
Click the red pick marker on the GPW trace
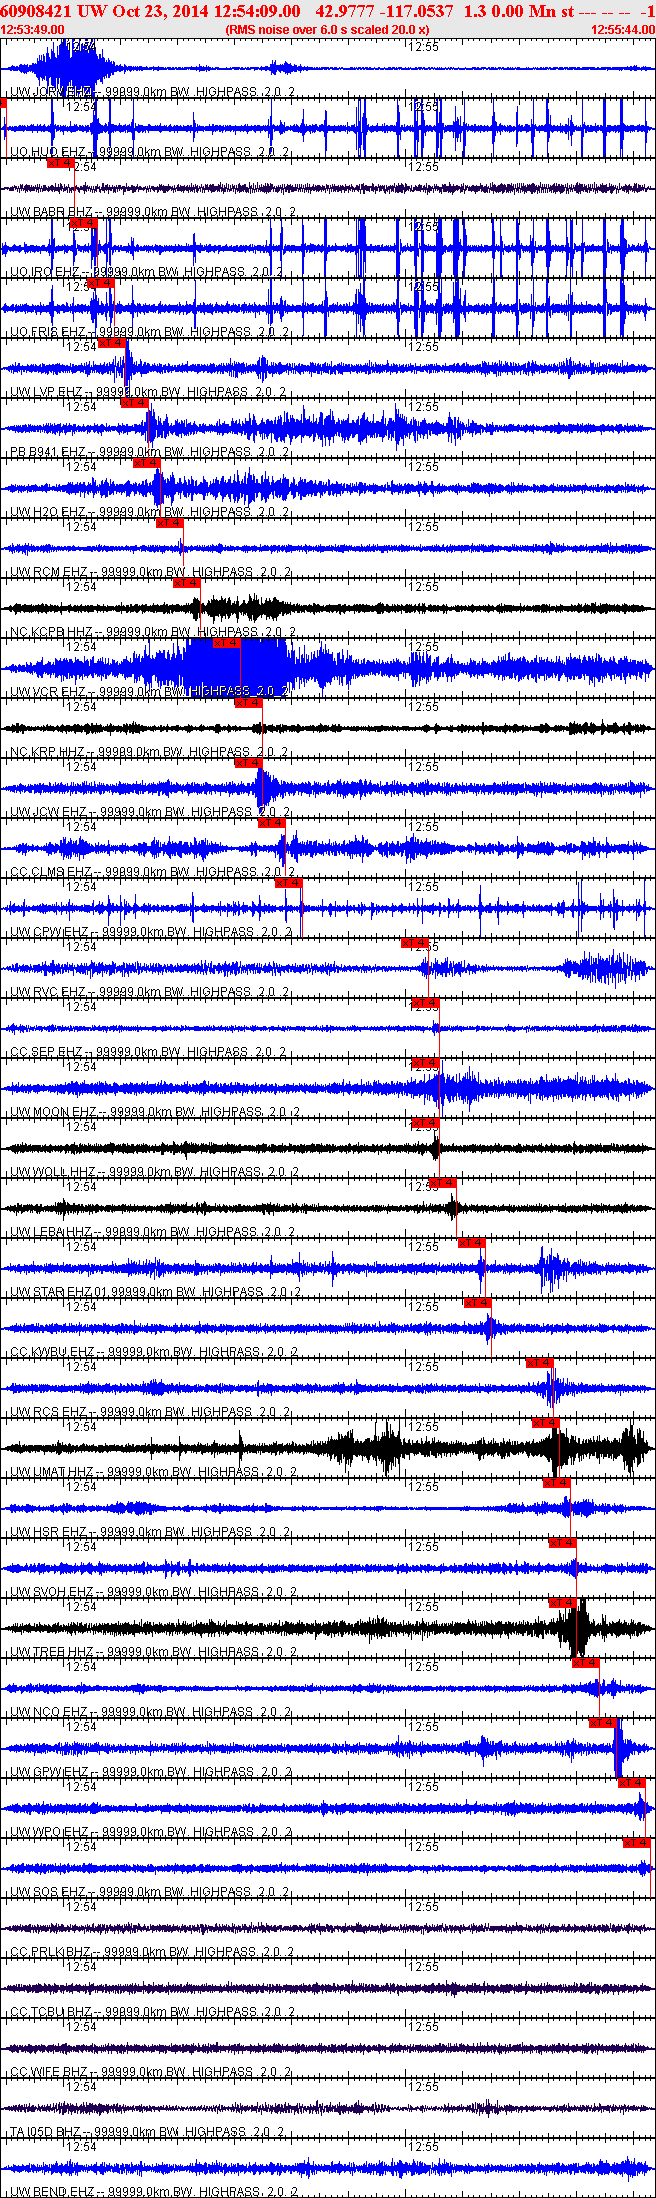click(x=603, y=1723)
